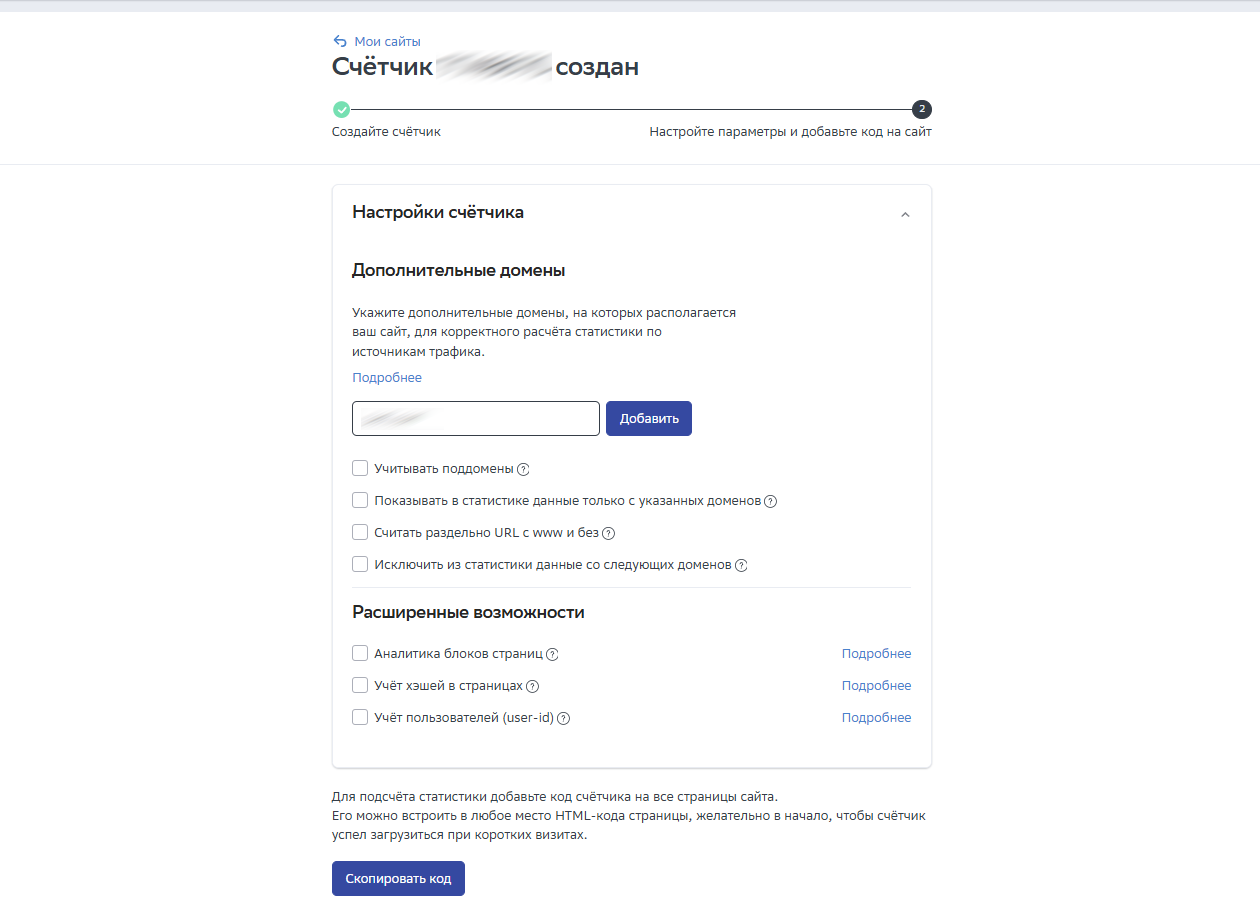Open help icon beside Учитывать поддомены
This screenshot has width=1260, height=907.
pos(523,468)
